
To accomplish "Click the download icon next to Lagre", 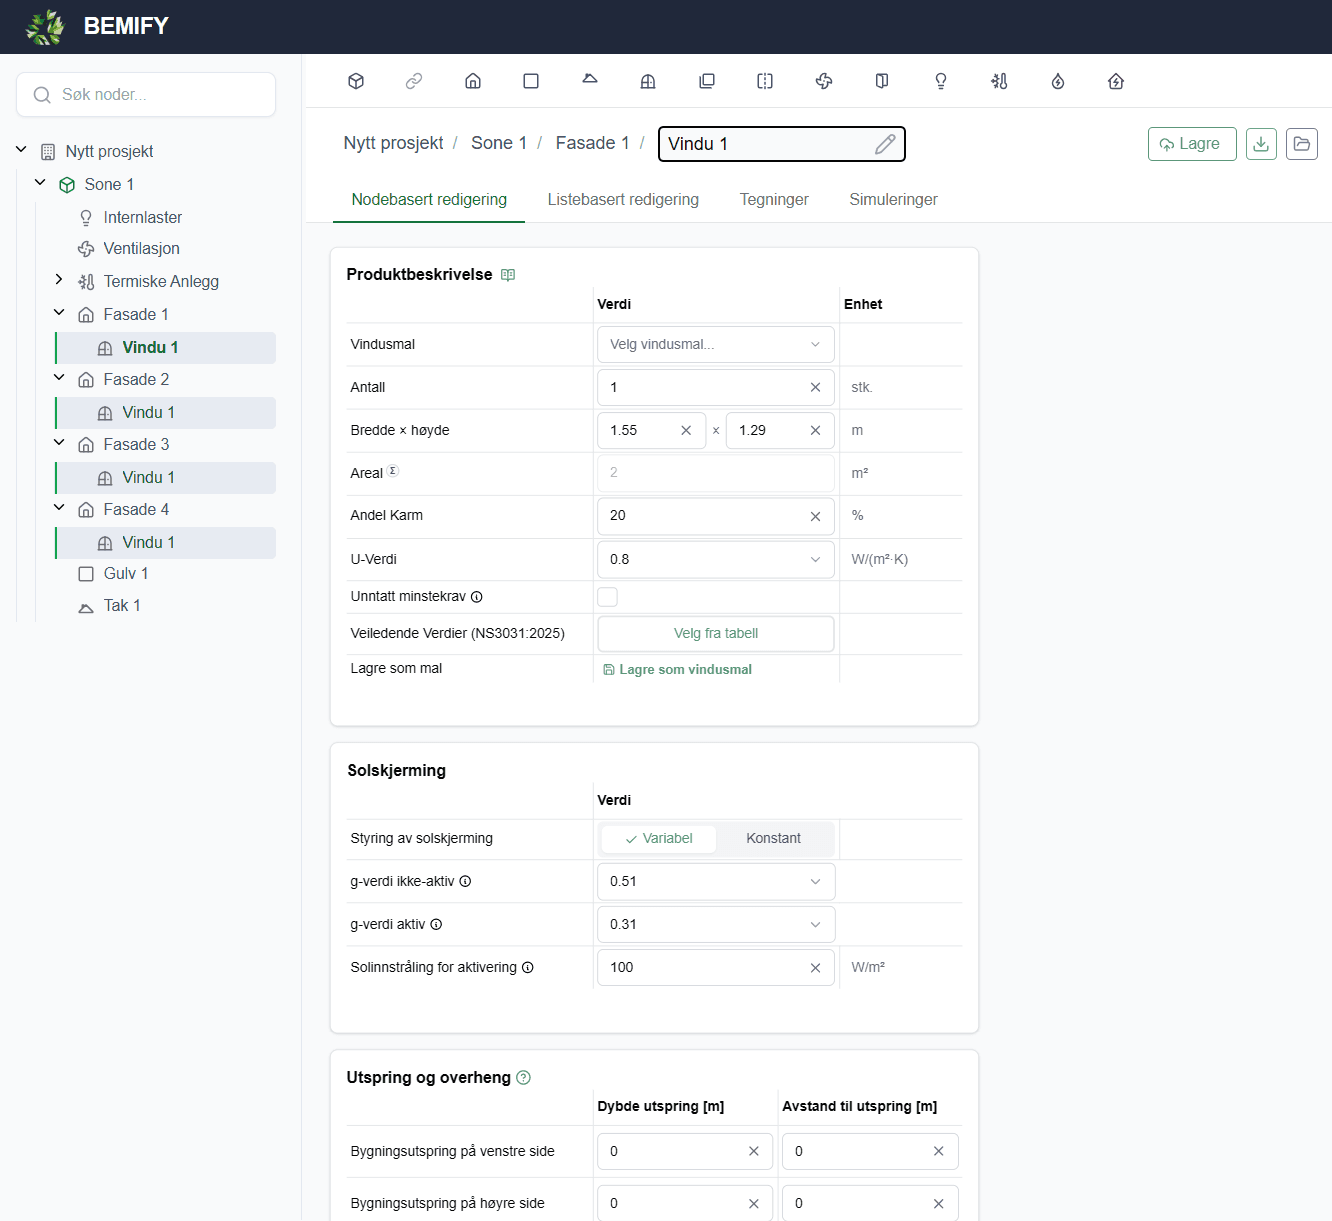I will 1261,144.
